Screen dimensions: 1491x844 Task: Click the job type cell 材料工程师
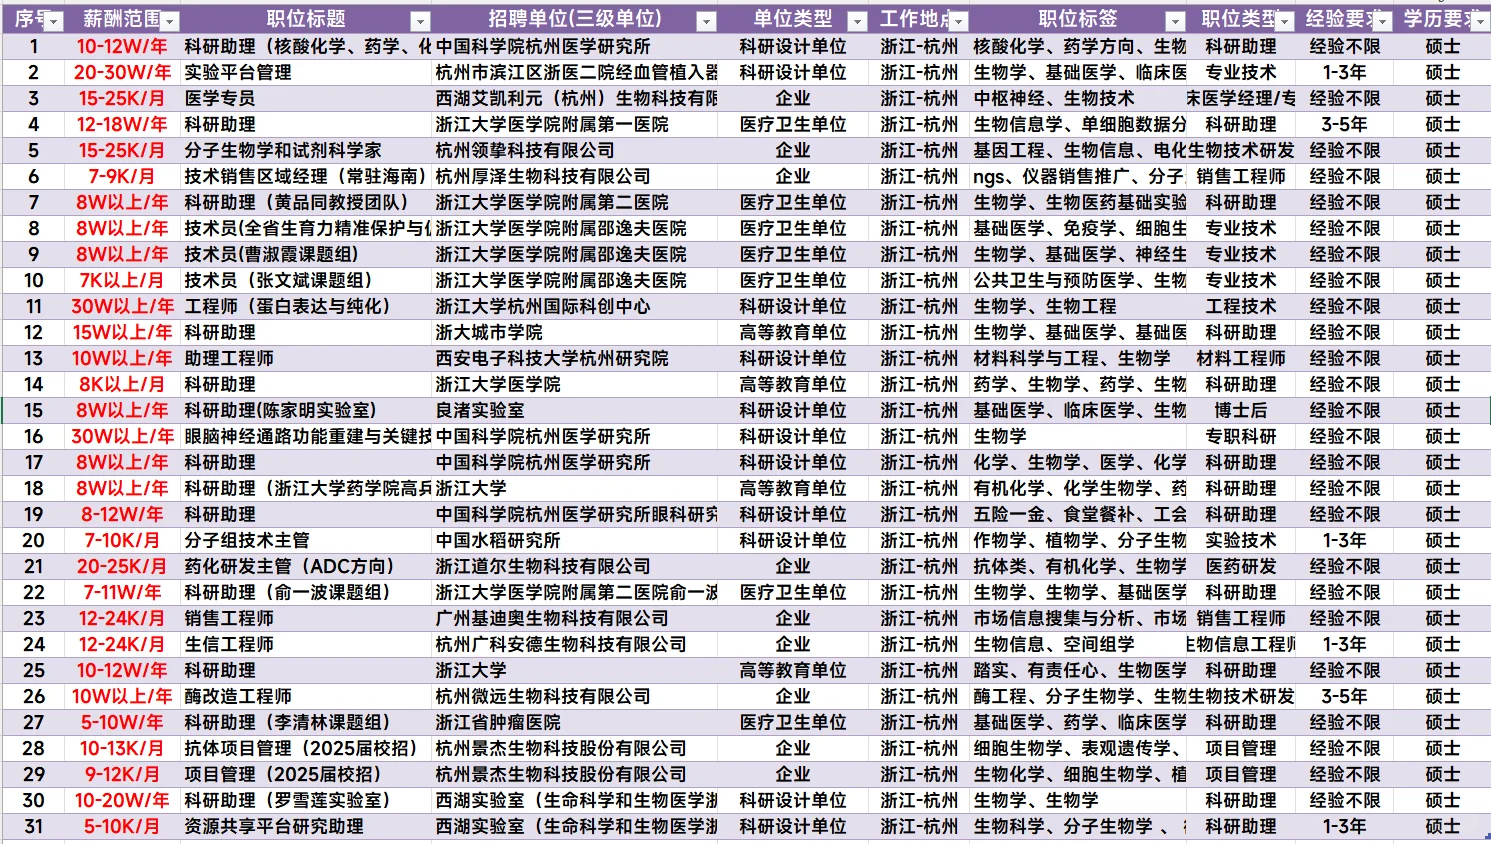click(1241, 358)
